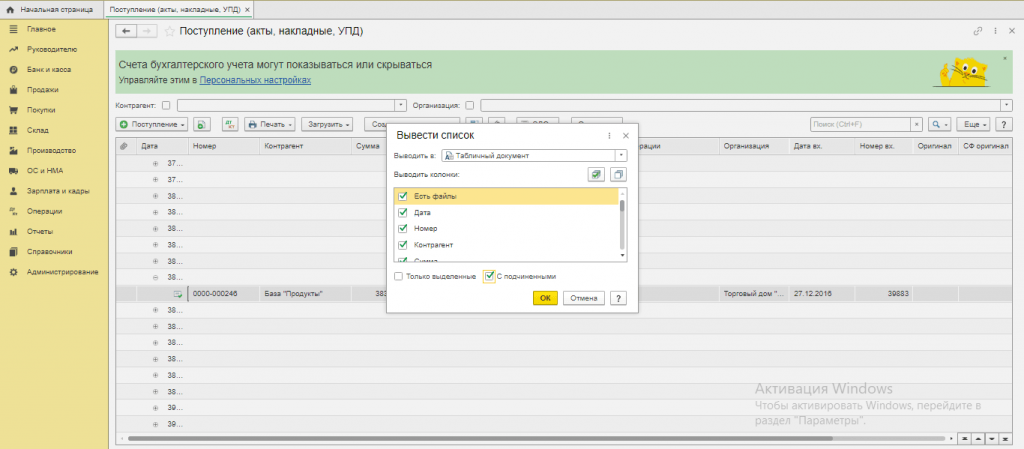Open the Персональных настройках link
This screenshot has width=1024, height=449.
pyautogui.click(x=256, y=79)
